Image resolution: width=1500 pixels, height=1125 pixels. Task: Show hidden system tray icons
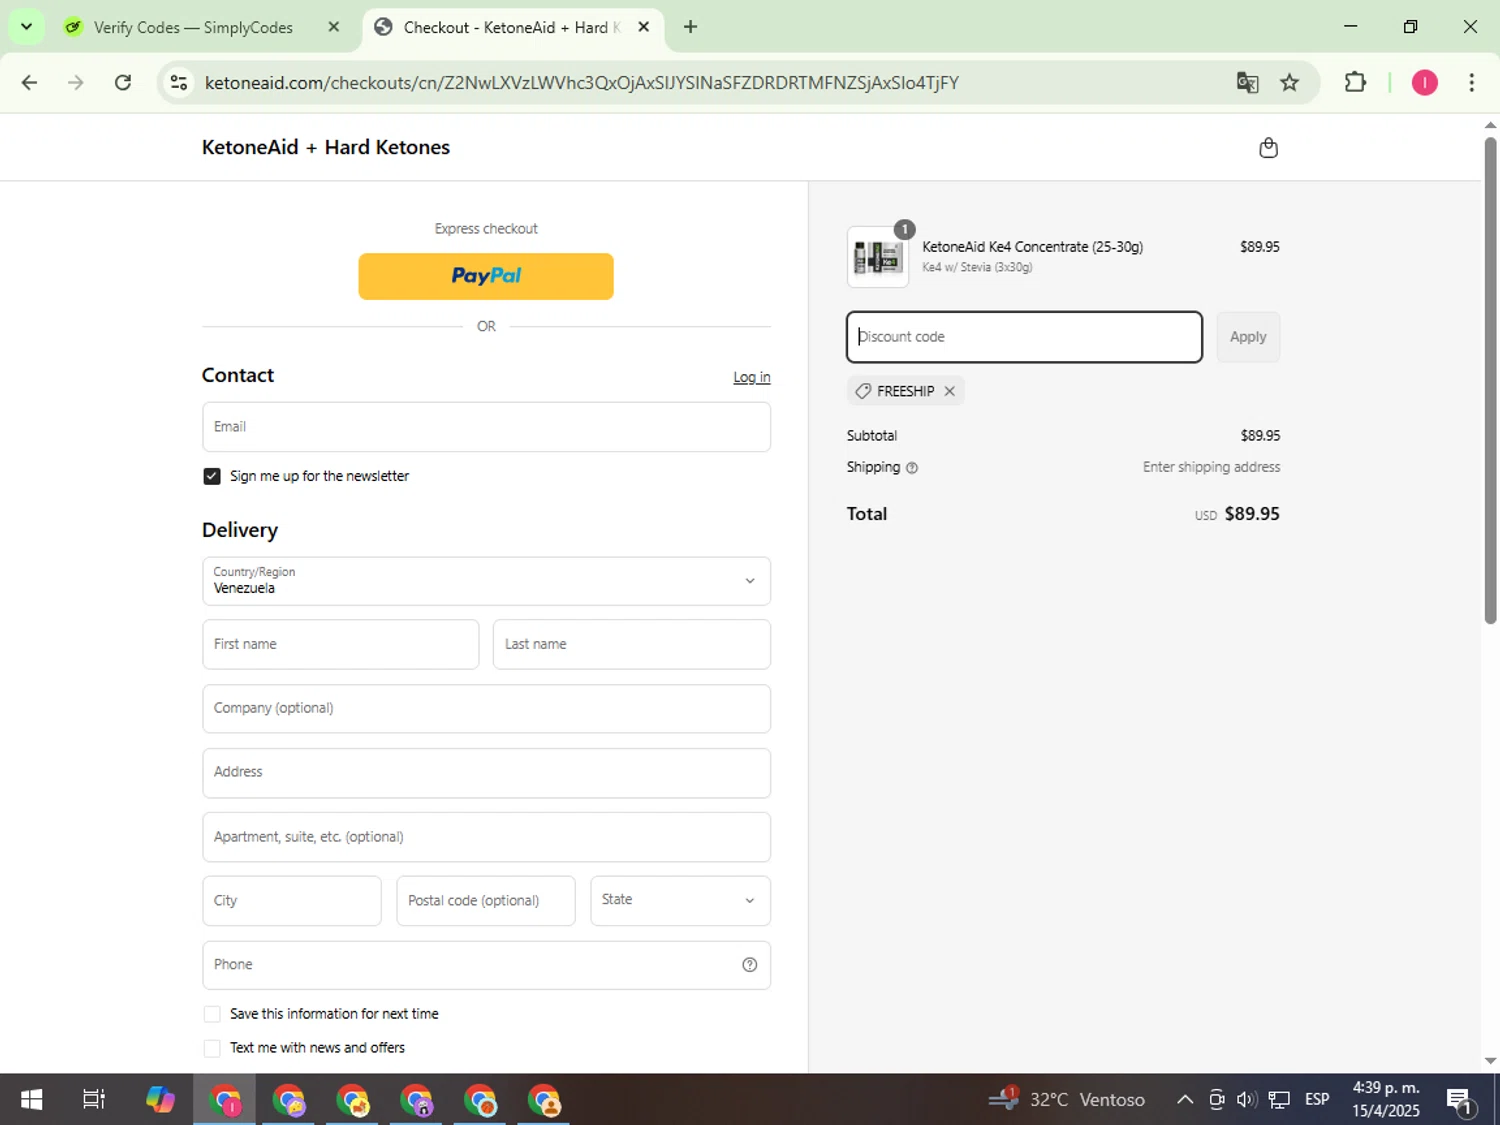(x=1185, y=1100)
